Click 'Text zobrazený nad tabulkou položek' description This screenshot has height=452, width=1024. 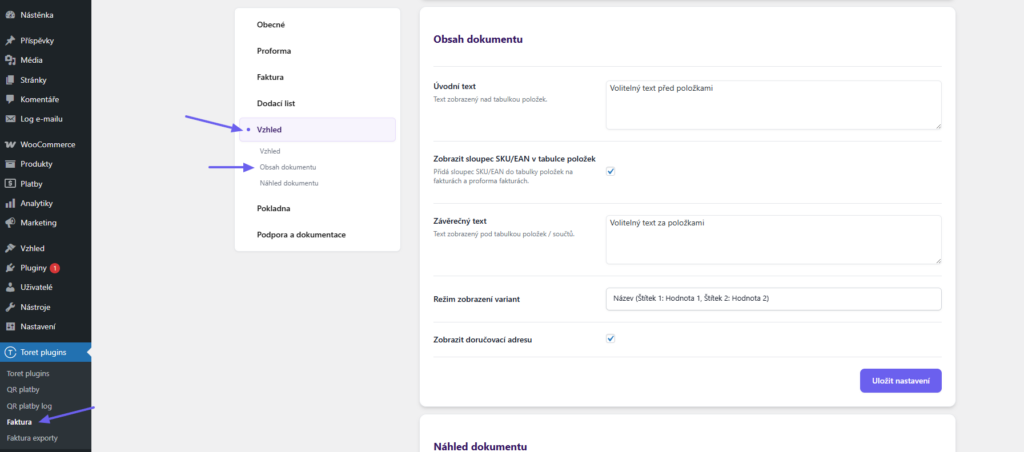pos(490,100)
